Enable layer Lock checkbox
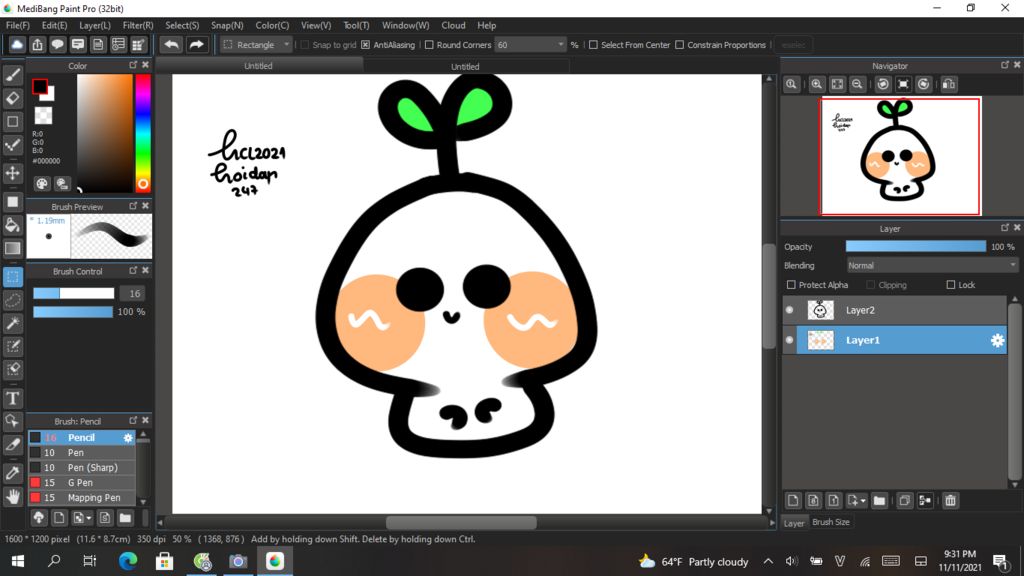 pyautogui.click(x=951, y=285)
